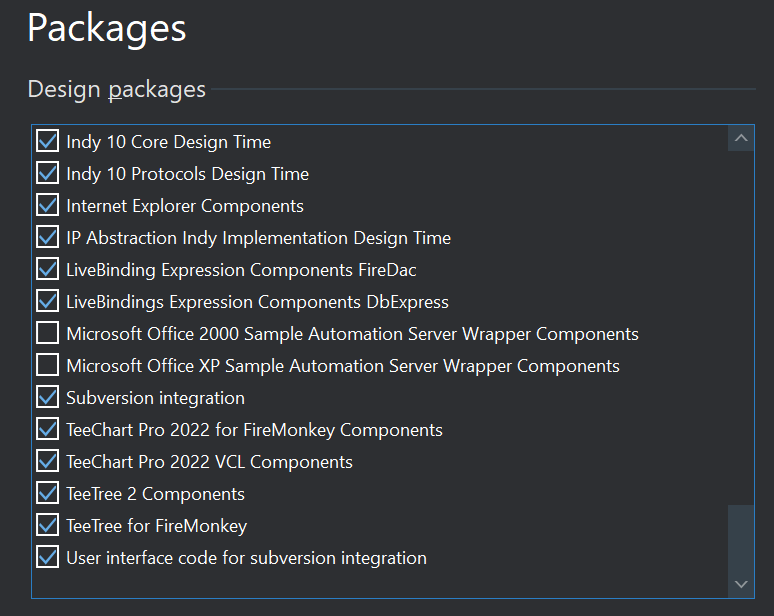The image size is (774, 616).
Task: Uncheck Subversion integration checkbox
Action: [47, 397]
